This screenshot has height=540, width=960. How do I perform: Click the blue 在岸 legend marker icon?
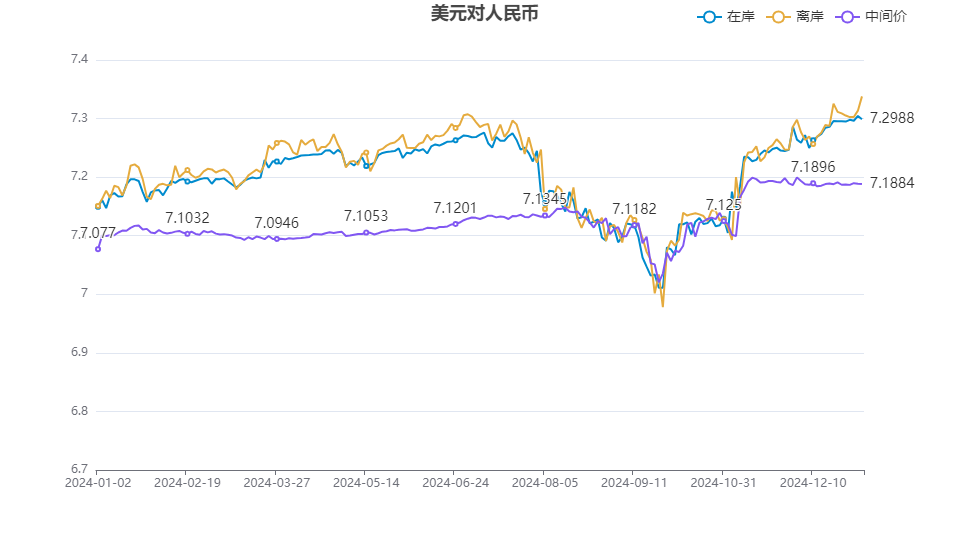tap(710, 17)
